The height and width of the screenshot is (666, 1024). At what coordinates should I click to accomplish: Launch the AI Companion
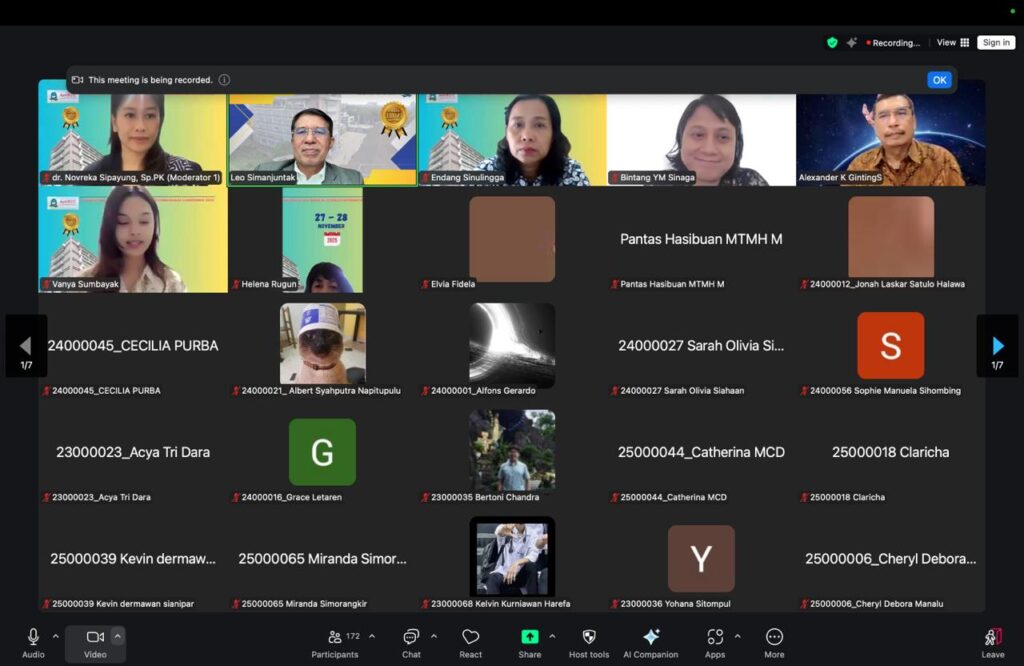pyautogui.click(x=651, y=641)
